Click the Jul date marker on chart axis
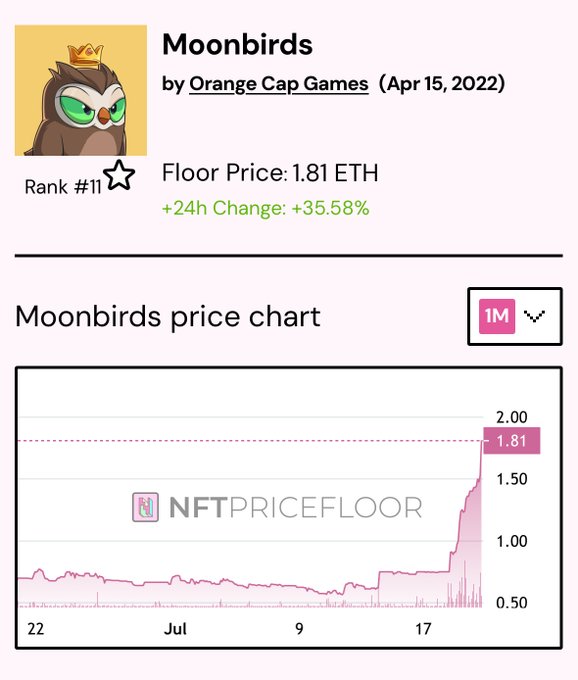Viewport: 578px width, 680px height. tap(175, 628)
